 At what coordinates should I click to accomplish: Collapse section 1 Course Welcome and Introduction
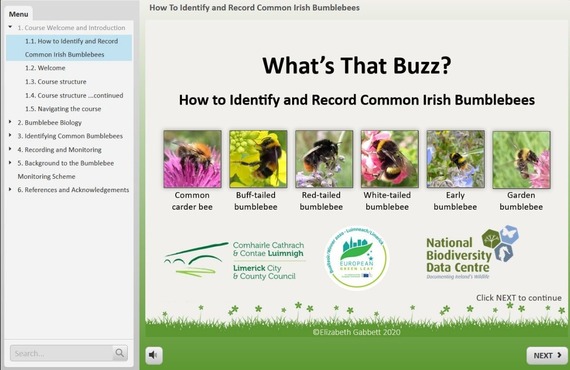(x=10, y=27)
